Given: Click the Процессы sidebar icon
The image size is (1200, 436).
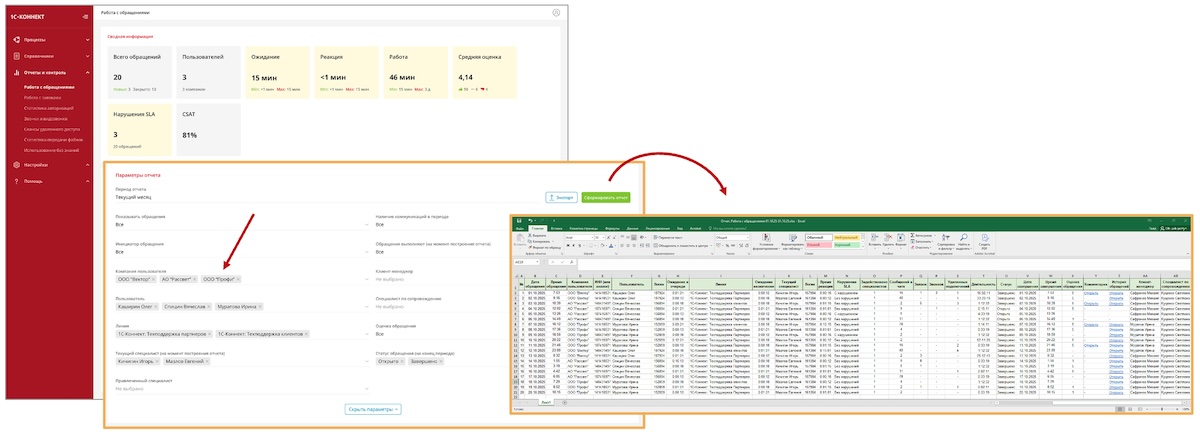Looking at the screenshot, I should [x=16, y=40].
